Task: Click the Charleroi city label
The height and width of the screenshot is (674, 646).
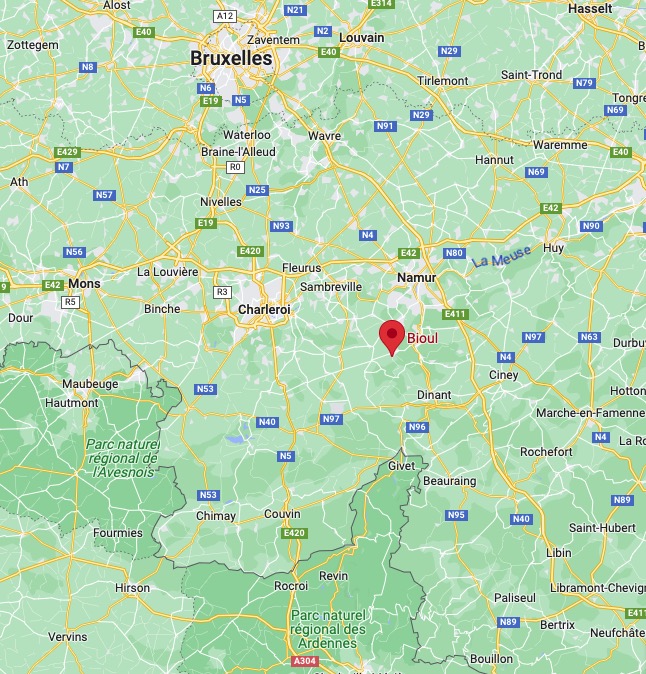Action: [264, 309]
